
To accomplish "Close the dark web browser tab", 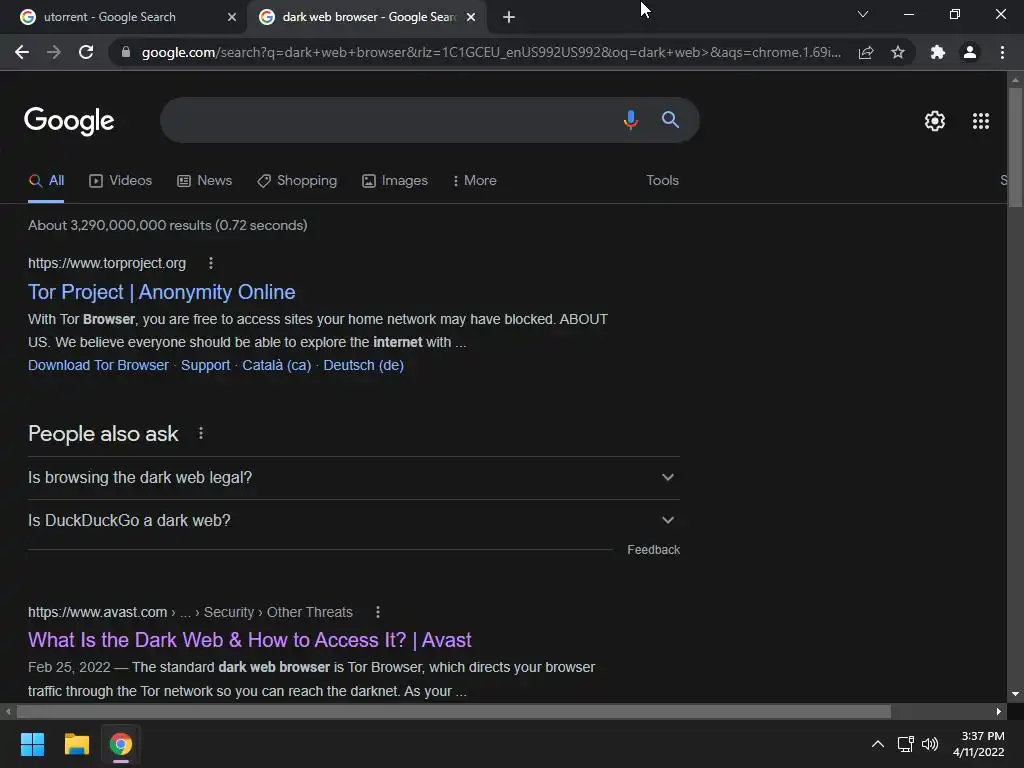I will [x=471, y=17].
